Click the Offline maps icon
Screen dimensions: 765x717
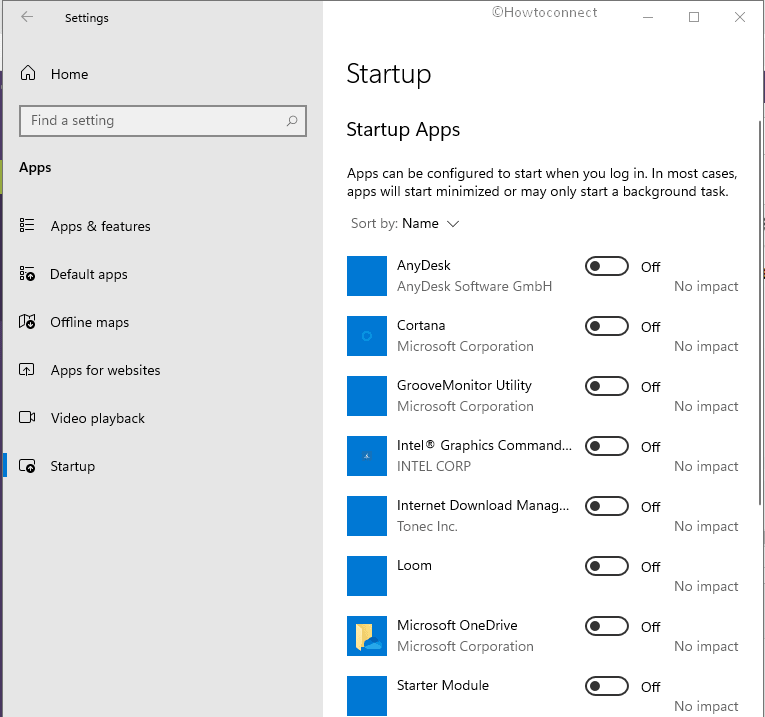(27, 321)
